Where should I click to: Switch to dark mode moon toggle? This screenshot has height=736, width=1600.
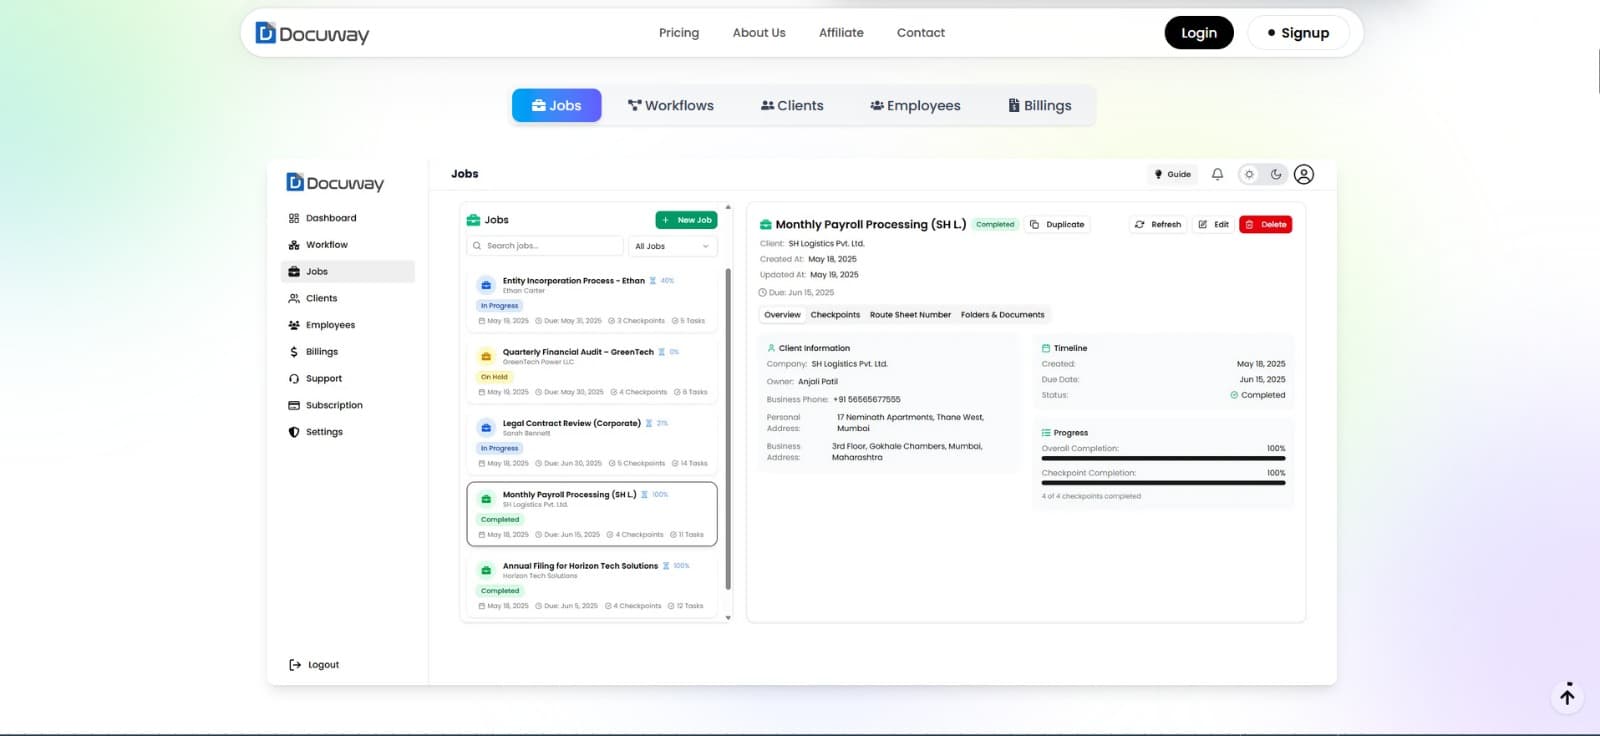tap(1276, 174)
